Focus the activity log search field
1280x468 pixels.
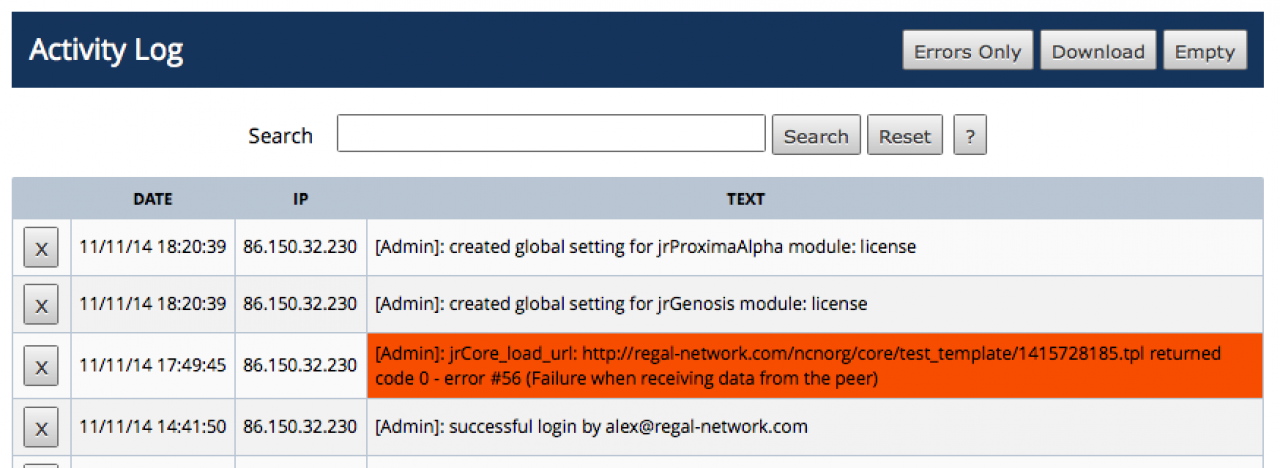click(551, 134)
